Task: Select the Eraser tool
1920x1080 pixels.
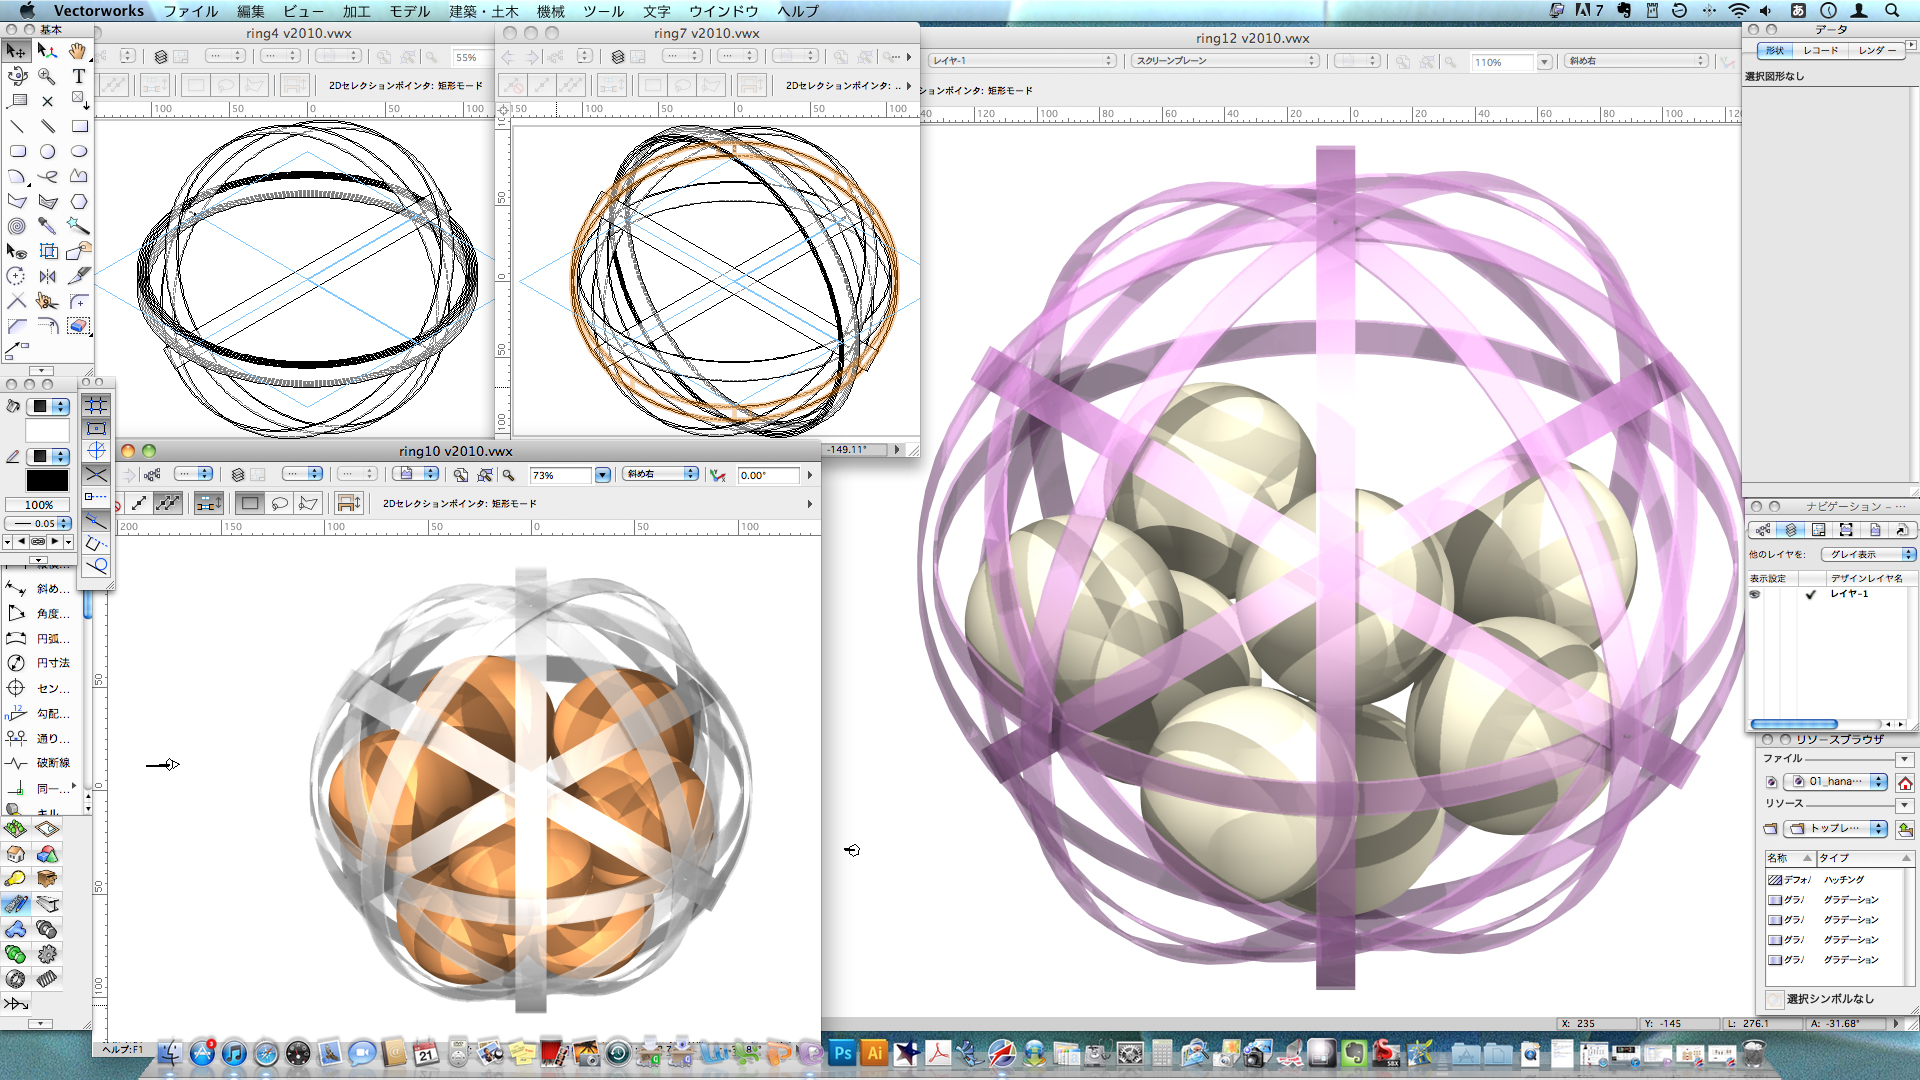Action: click(x=78, y=326)
